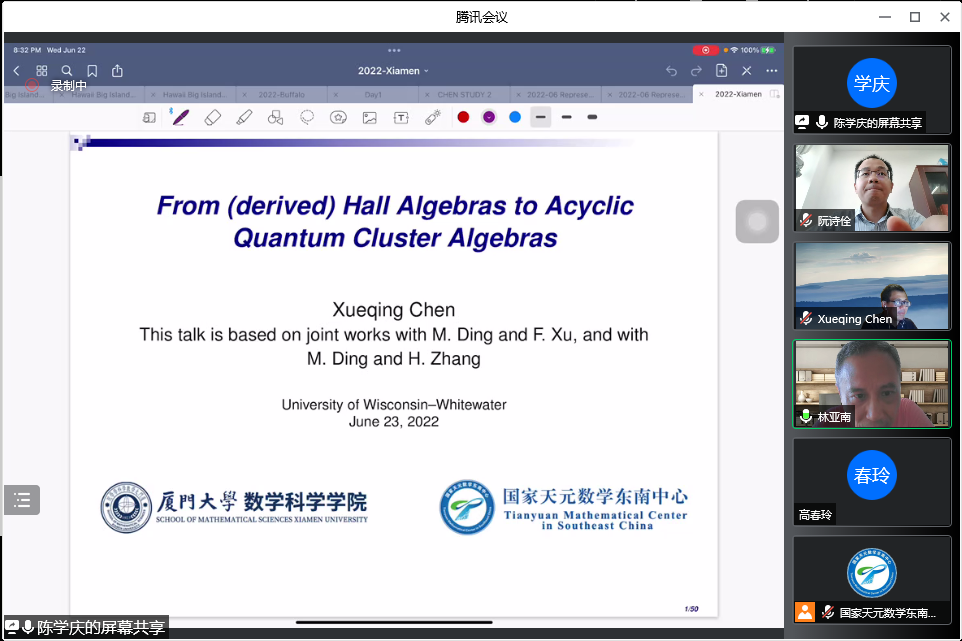Switch to the CHEN STUDY 2 tab
This screenshot has height=641, width=962.
pyautogui.click(x=466, y=94)
